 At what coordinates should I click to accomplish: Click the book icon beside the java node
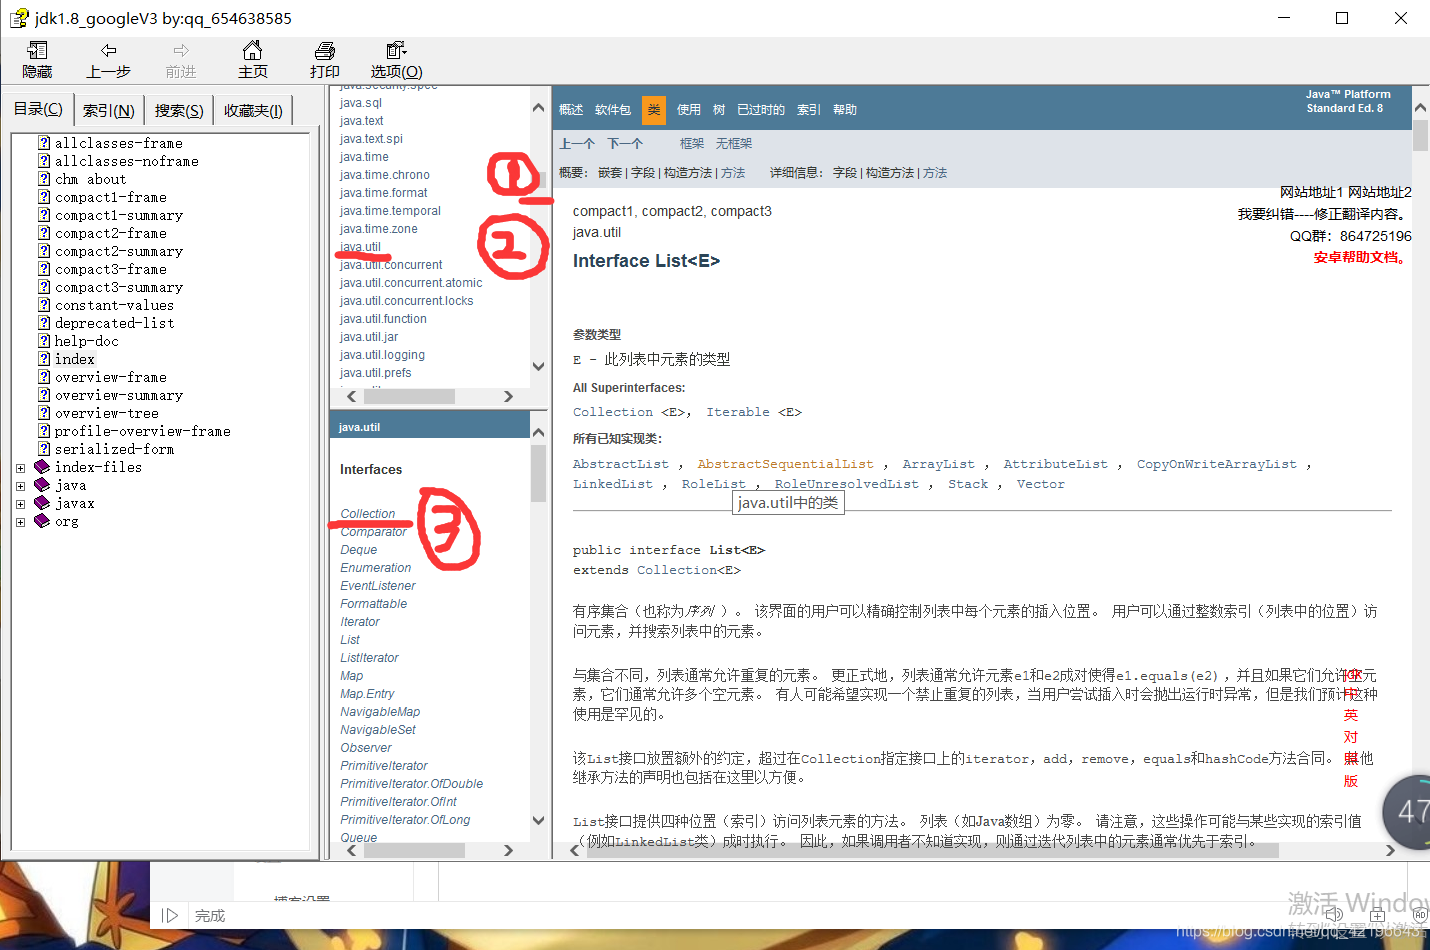click(41, 485)
